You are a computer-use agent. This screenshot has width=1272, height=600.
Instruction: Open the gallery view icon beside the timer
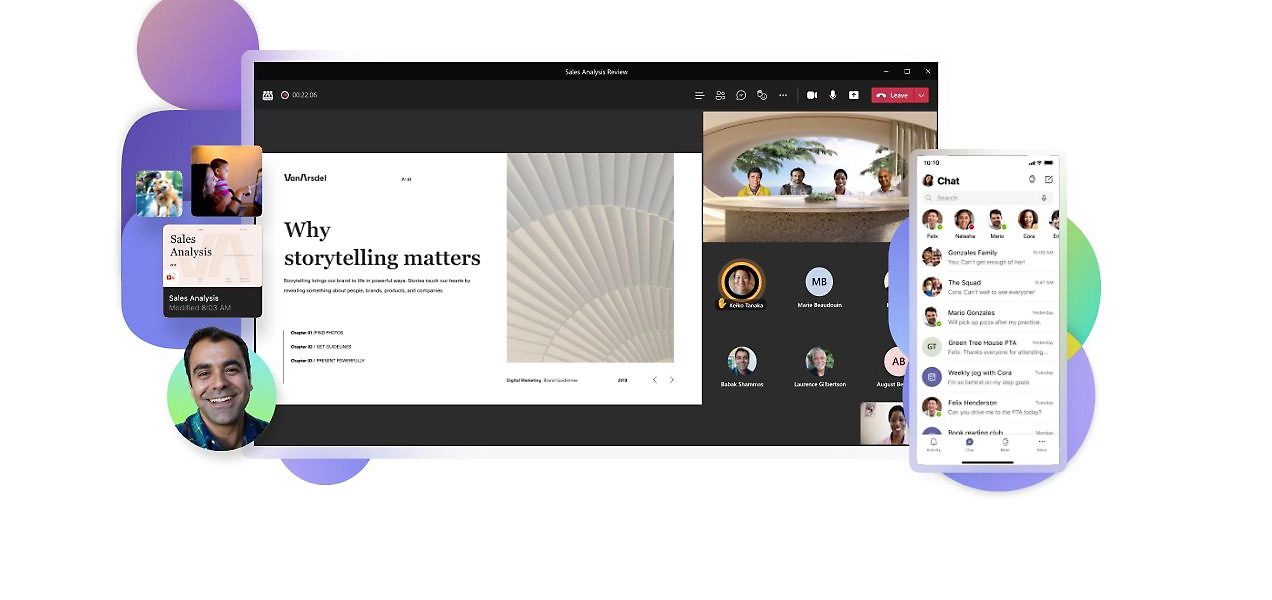tap(267, 95)
